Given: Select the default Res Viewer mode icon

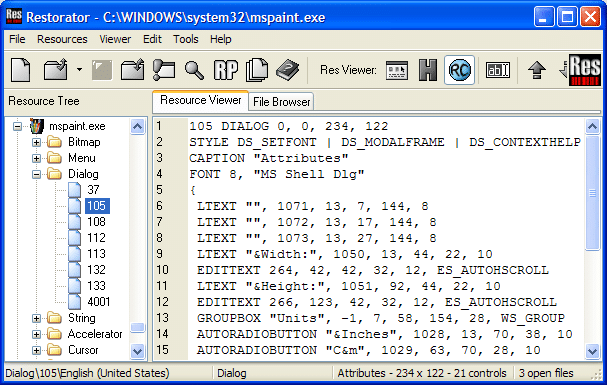Looking at the screenshot, I should pos(397,70).
